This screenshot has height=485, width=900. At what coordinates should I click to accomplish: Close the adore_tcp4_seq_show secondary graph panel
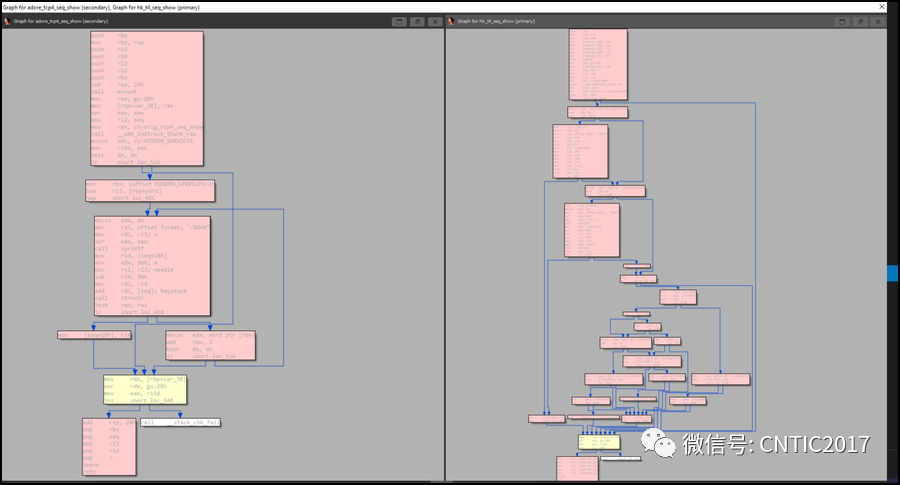click(435, 22)
